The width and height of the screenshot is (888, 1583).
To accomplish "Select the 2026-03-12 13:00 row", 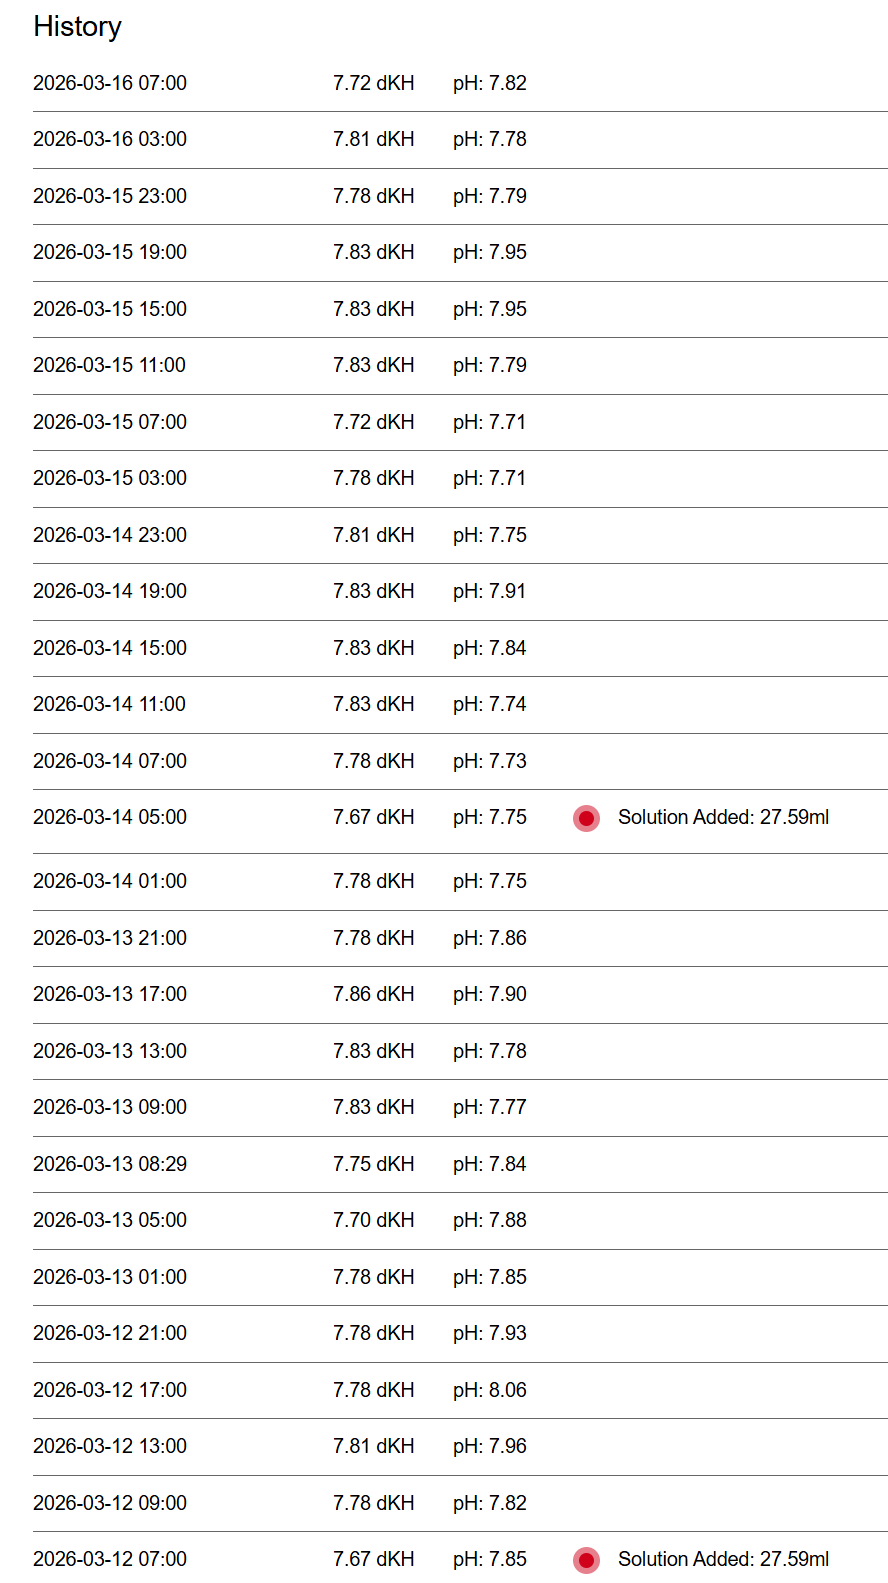I will 110,1446.
